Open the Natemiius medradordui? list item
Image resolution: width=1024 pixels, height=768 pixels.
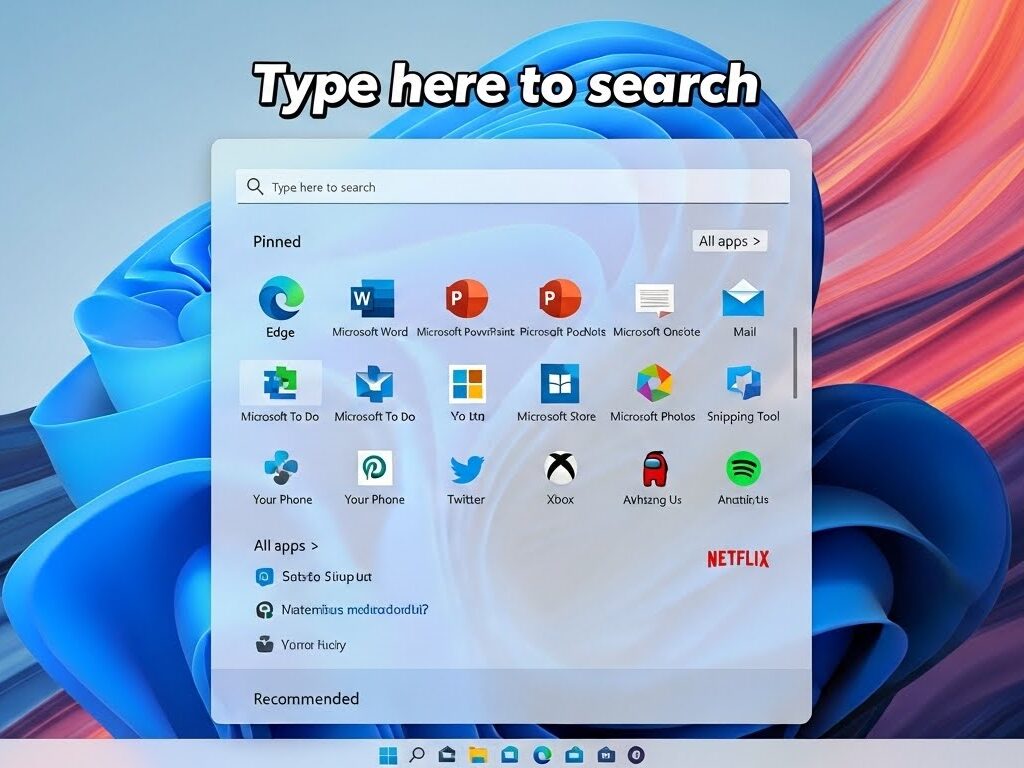342,610
